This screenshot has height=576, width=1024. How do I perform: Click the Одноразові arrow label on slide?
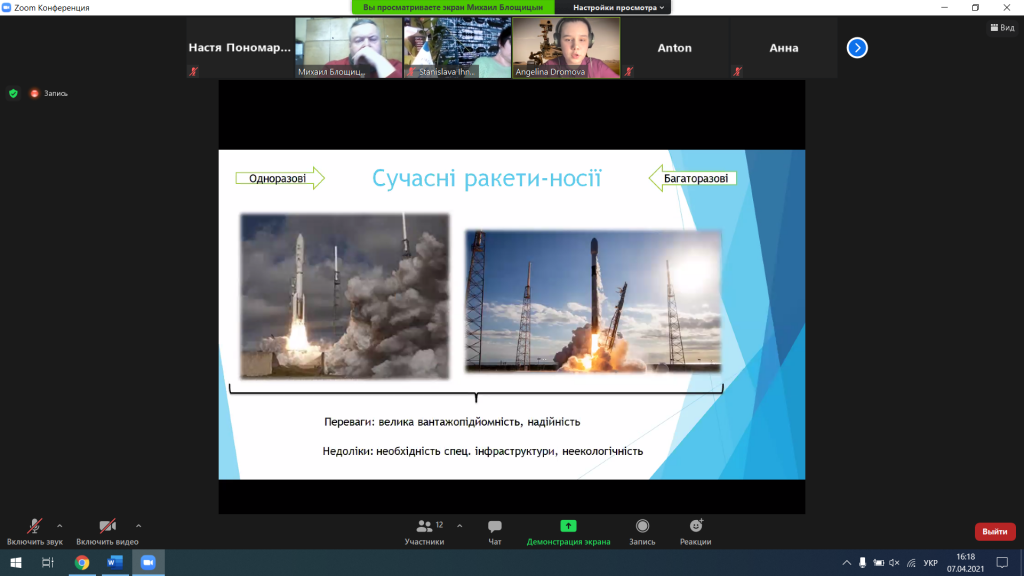click(x=280, y=178)
